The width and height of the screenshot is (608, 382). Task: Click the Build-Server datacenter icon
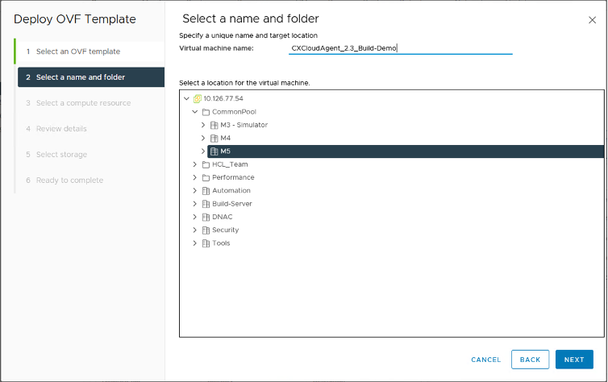206,204
